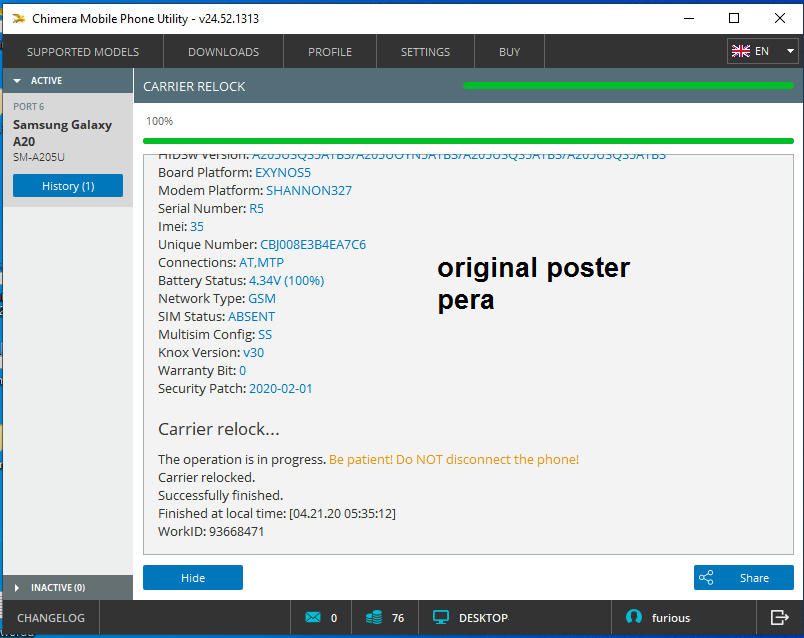Click the share network icon

tap(706, 577)
